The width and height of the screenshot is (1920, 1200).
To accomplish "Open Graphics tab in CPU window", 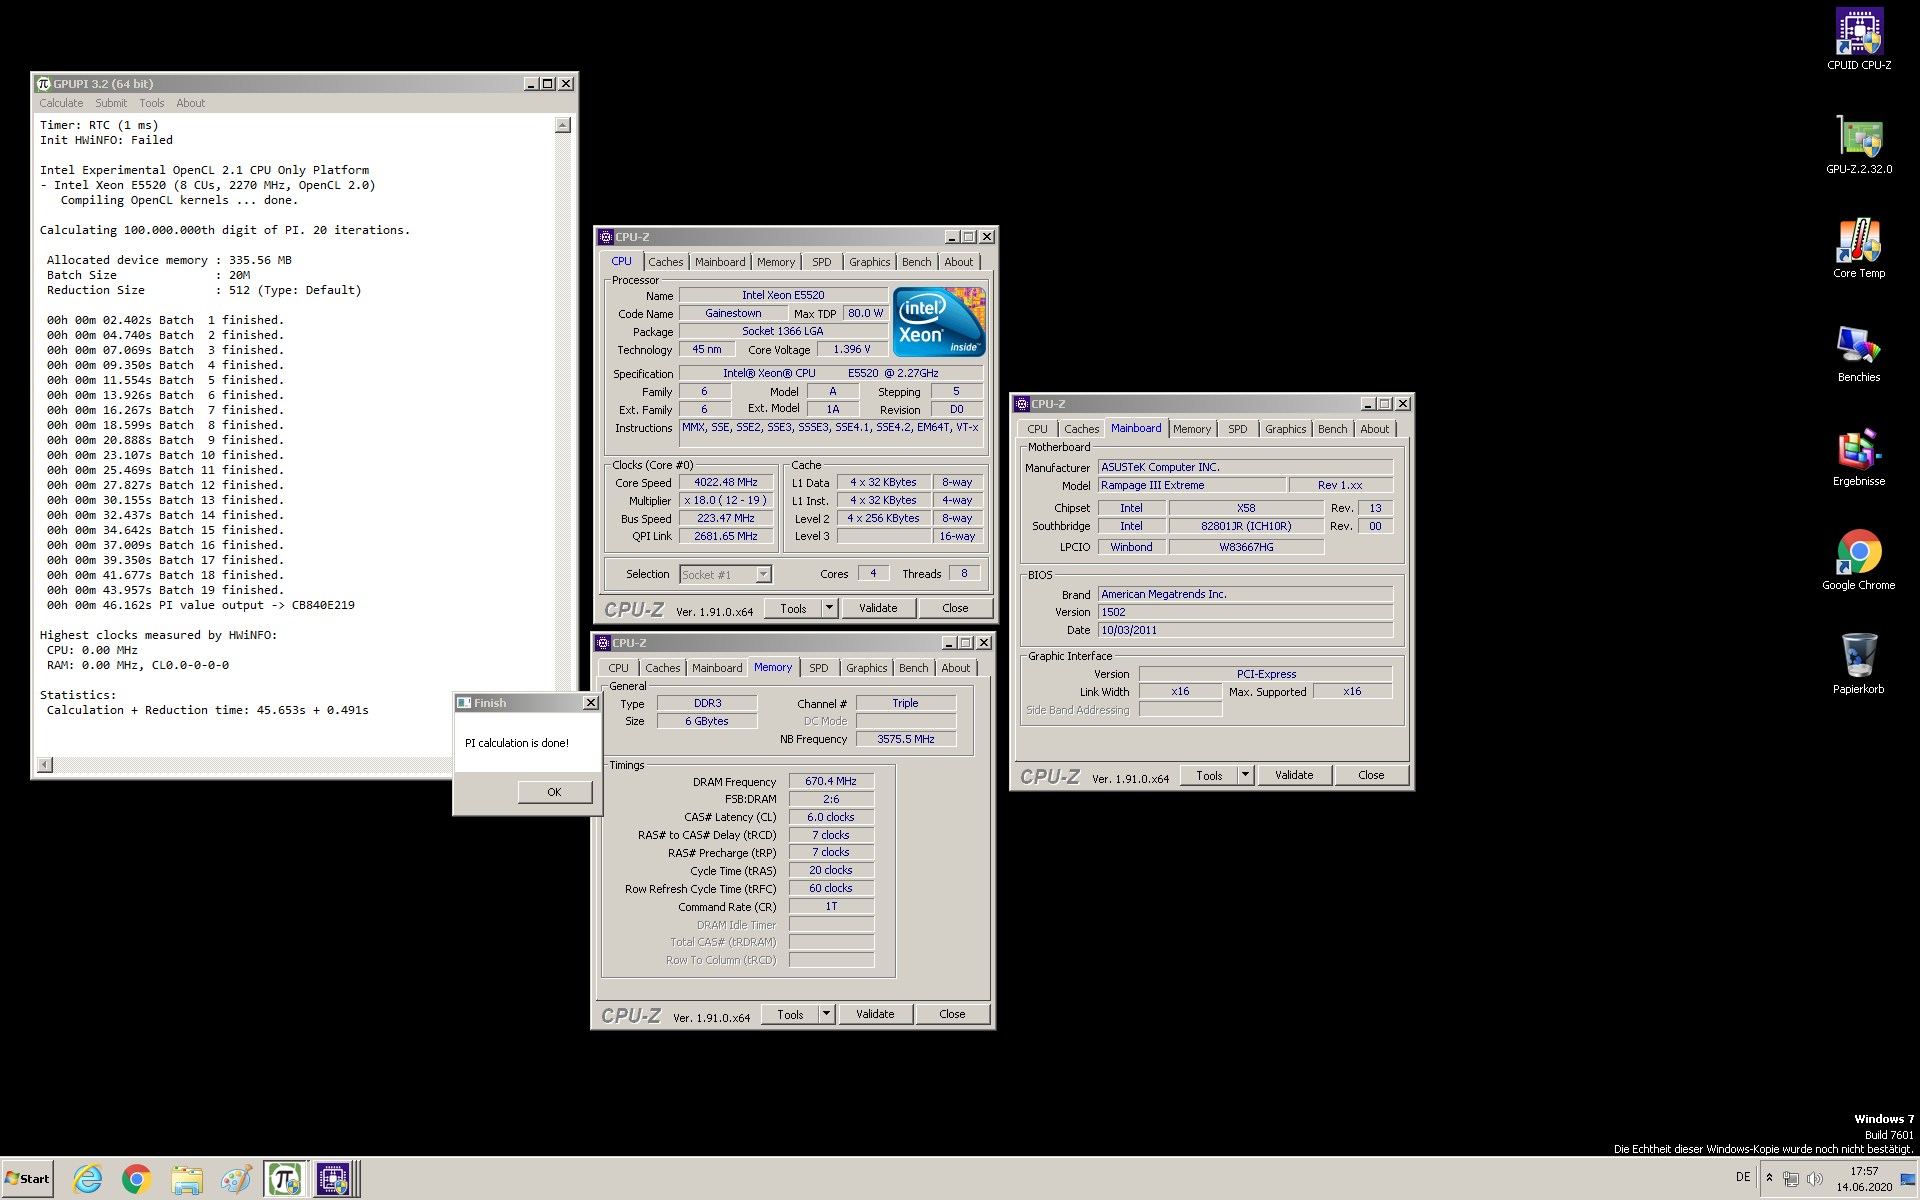I will (869, 262).
